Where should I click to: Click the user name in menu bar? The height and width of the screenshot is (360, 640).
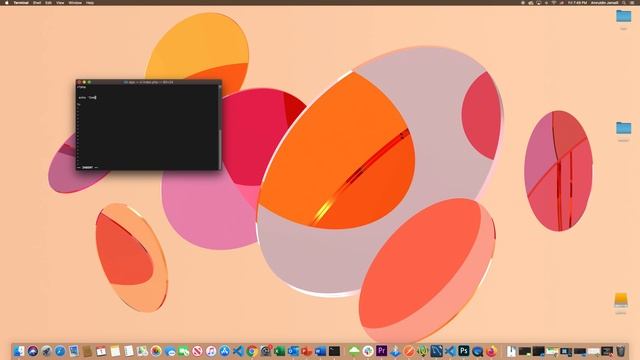click(604, 2)
